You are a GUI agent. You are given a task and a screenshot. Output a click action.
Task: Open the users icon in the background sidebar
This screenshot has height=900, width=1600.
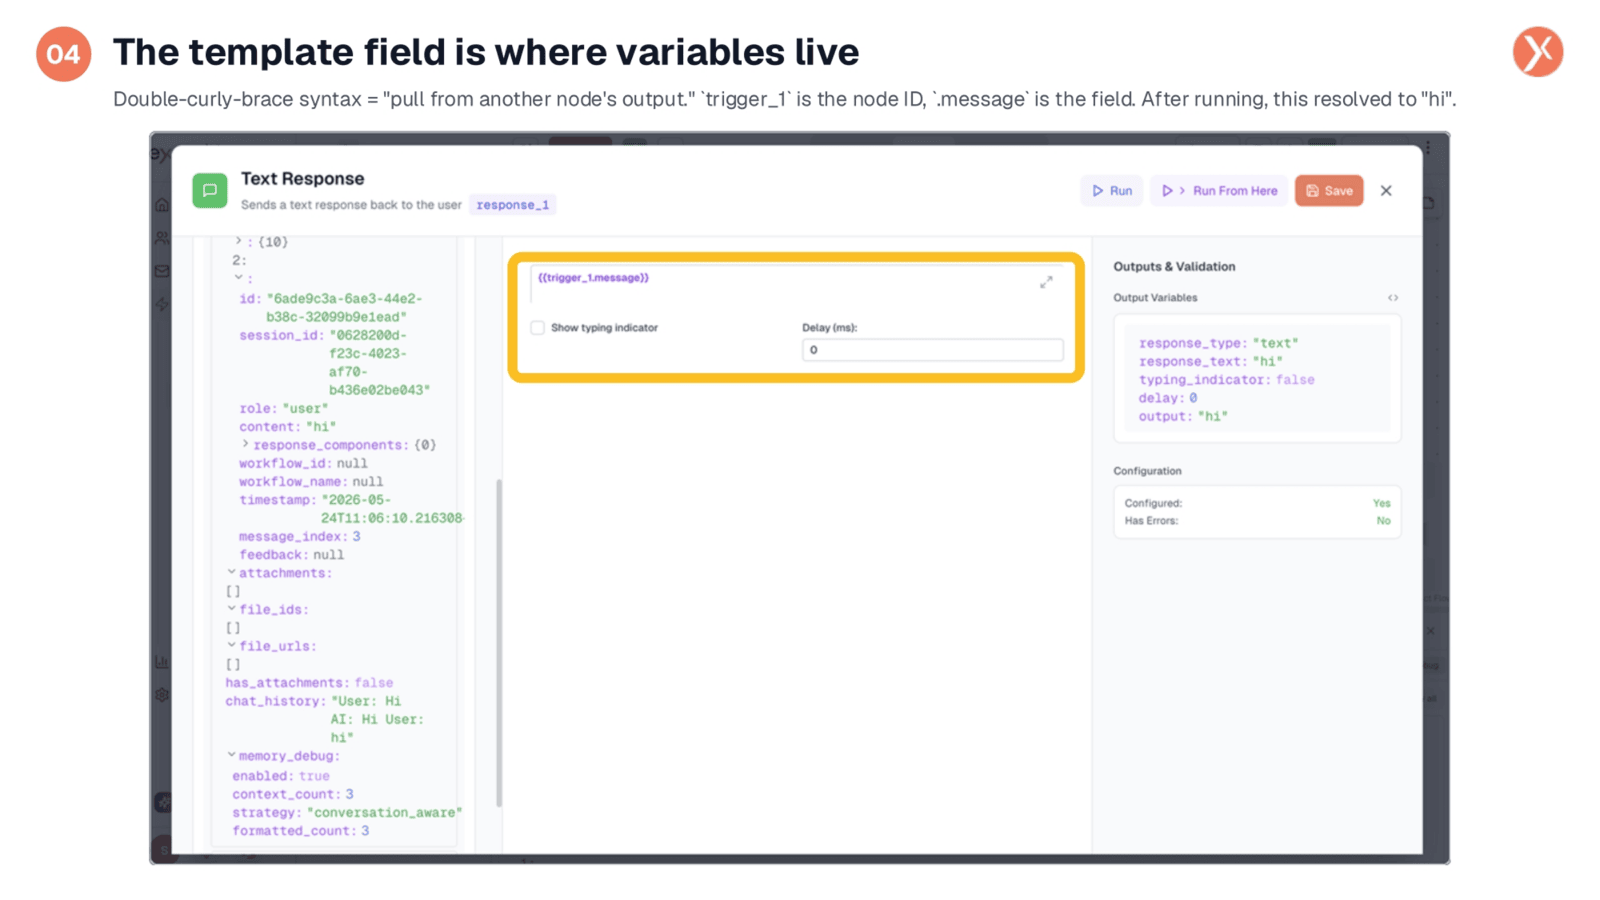tap(162, 238)
